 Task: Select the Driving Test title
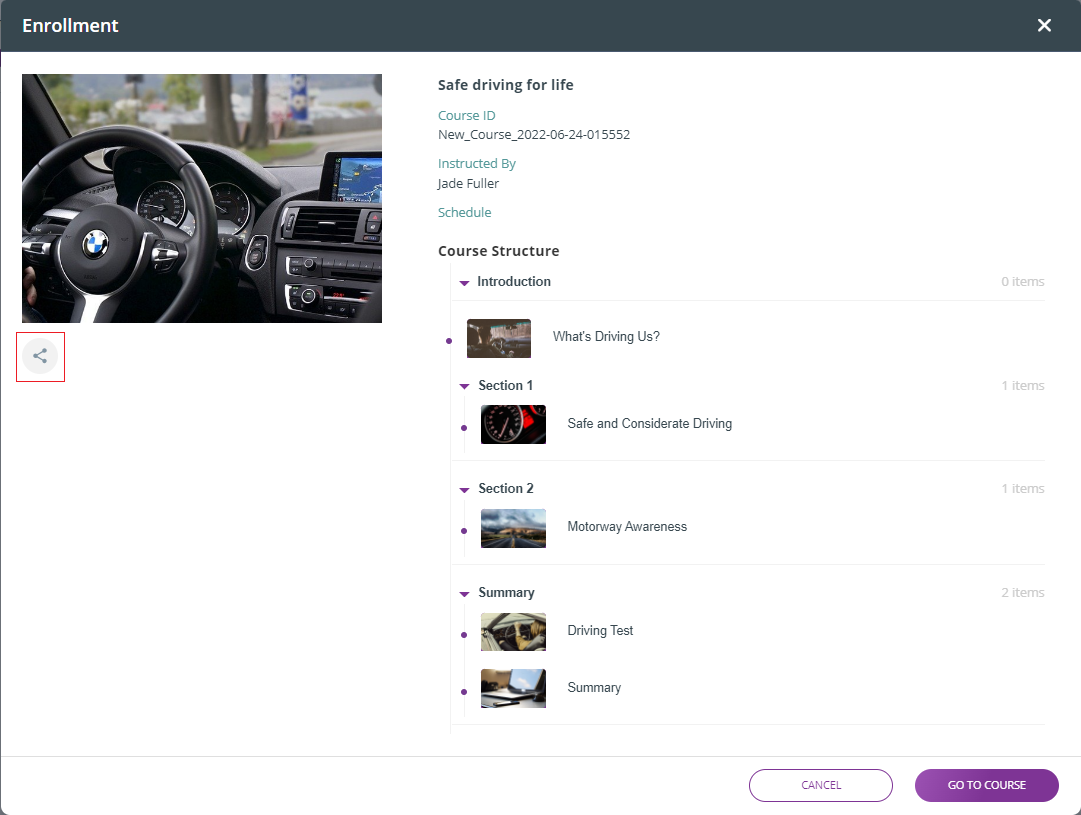[x=600, y=630]
